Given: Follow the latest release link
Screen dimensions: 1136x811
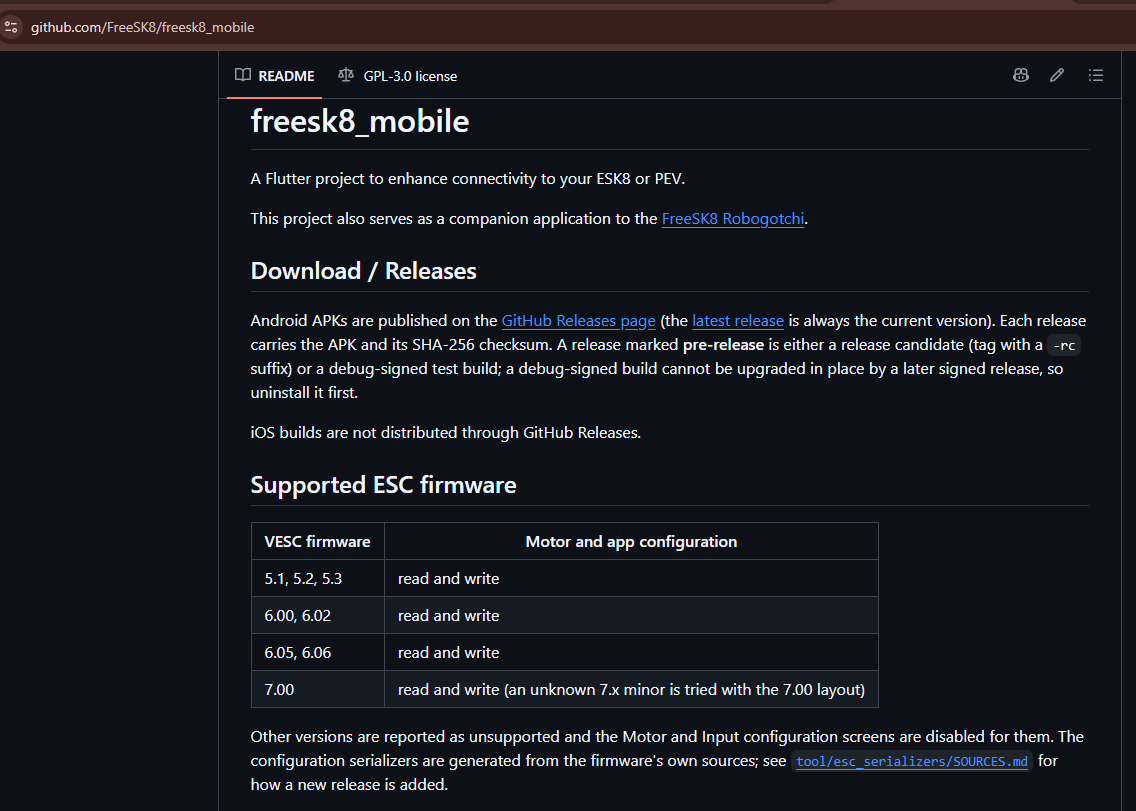Looking at the screenshot, I should coord(738,321).
